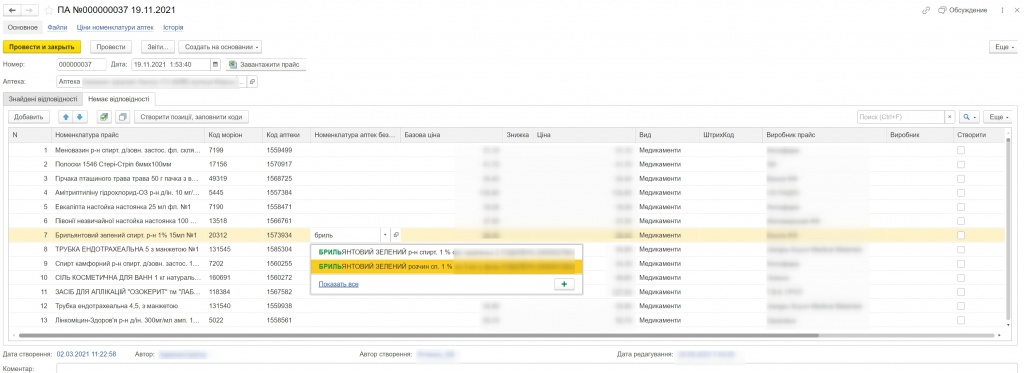This screenshot has height=373, width=1024.
Task: Open the Файли section link
Action: click(x=57, y=27)
